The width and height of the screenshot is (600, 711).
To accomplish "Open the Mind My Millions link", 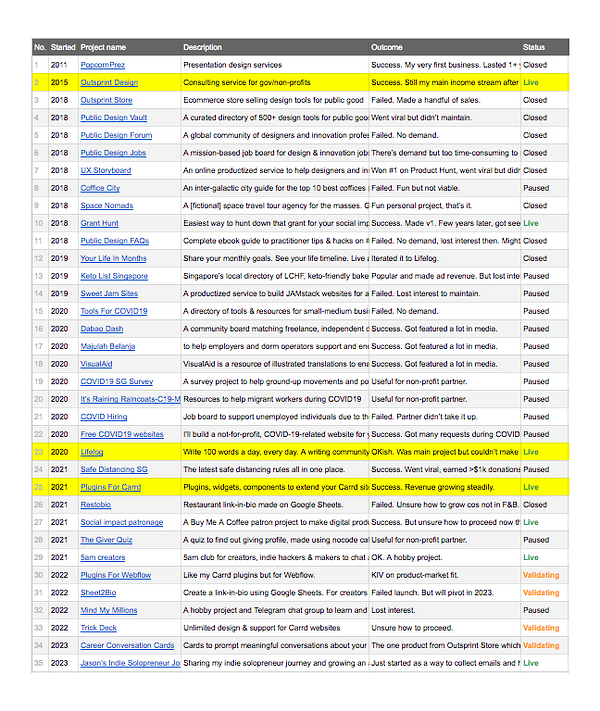I will tap(109, 610).
